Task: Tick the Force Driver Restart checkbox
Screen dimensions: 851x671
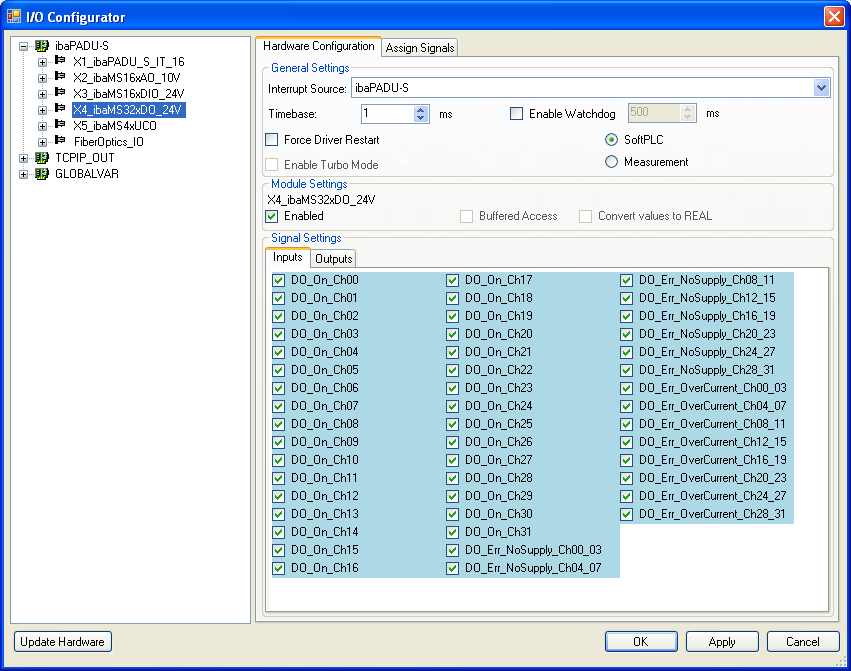Action: pos(272,140)
